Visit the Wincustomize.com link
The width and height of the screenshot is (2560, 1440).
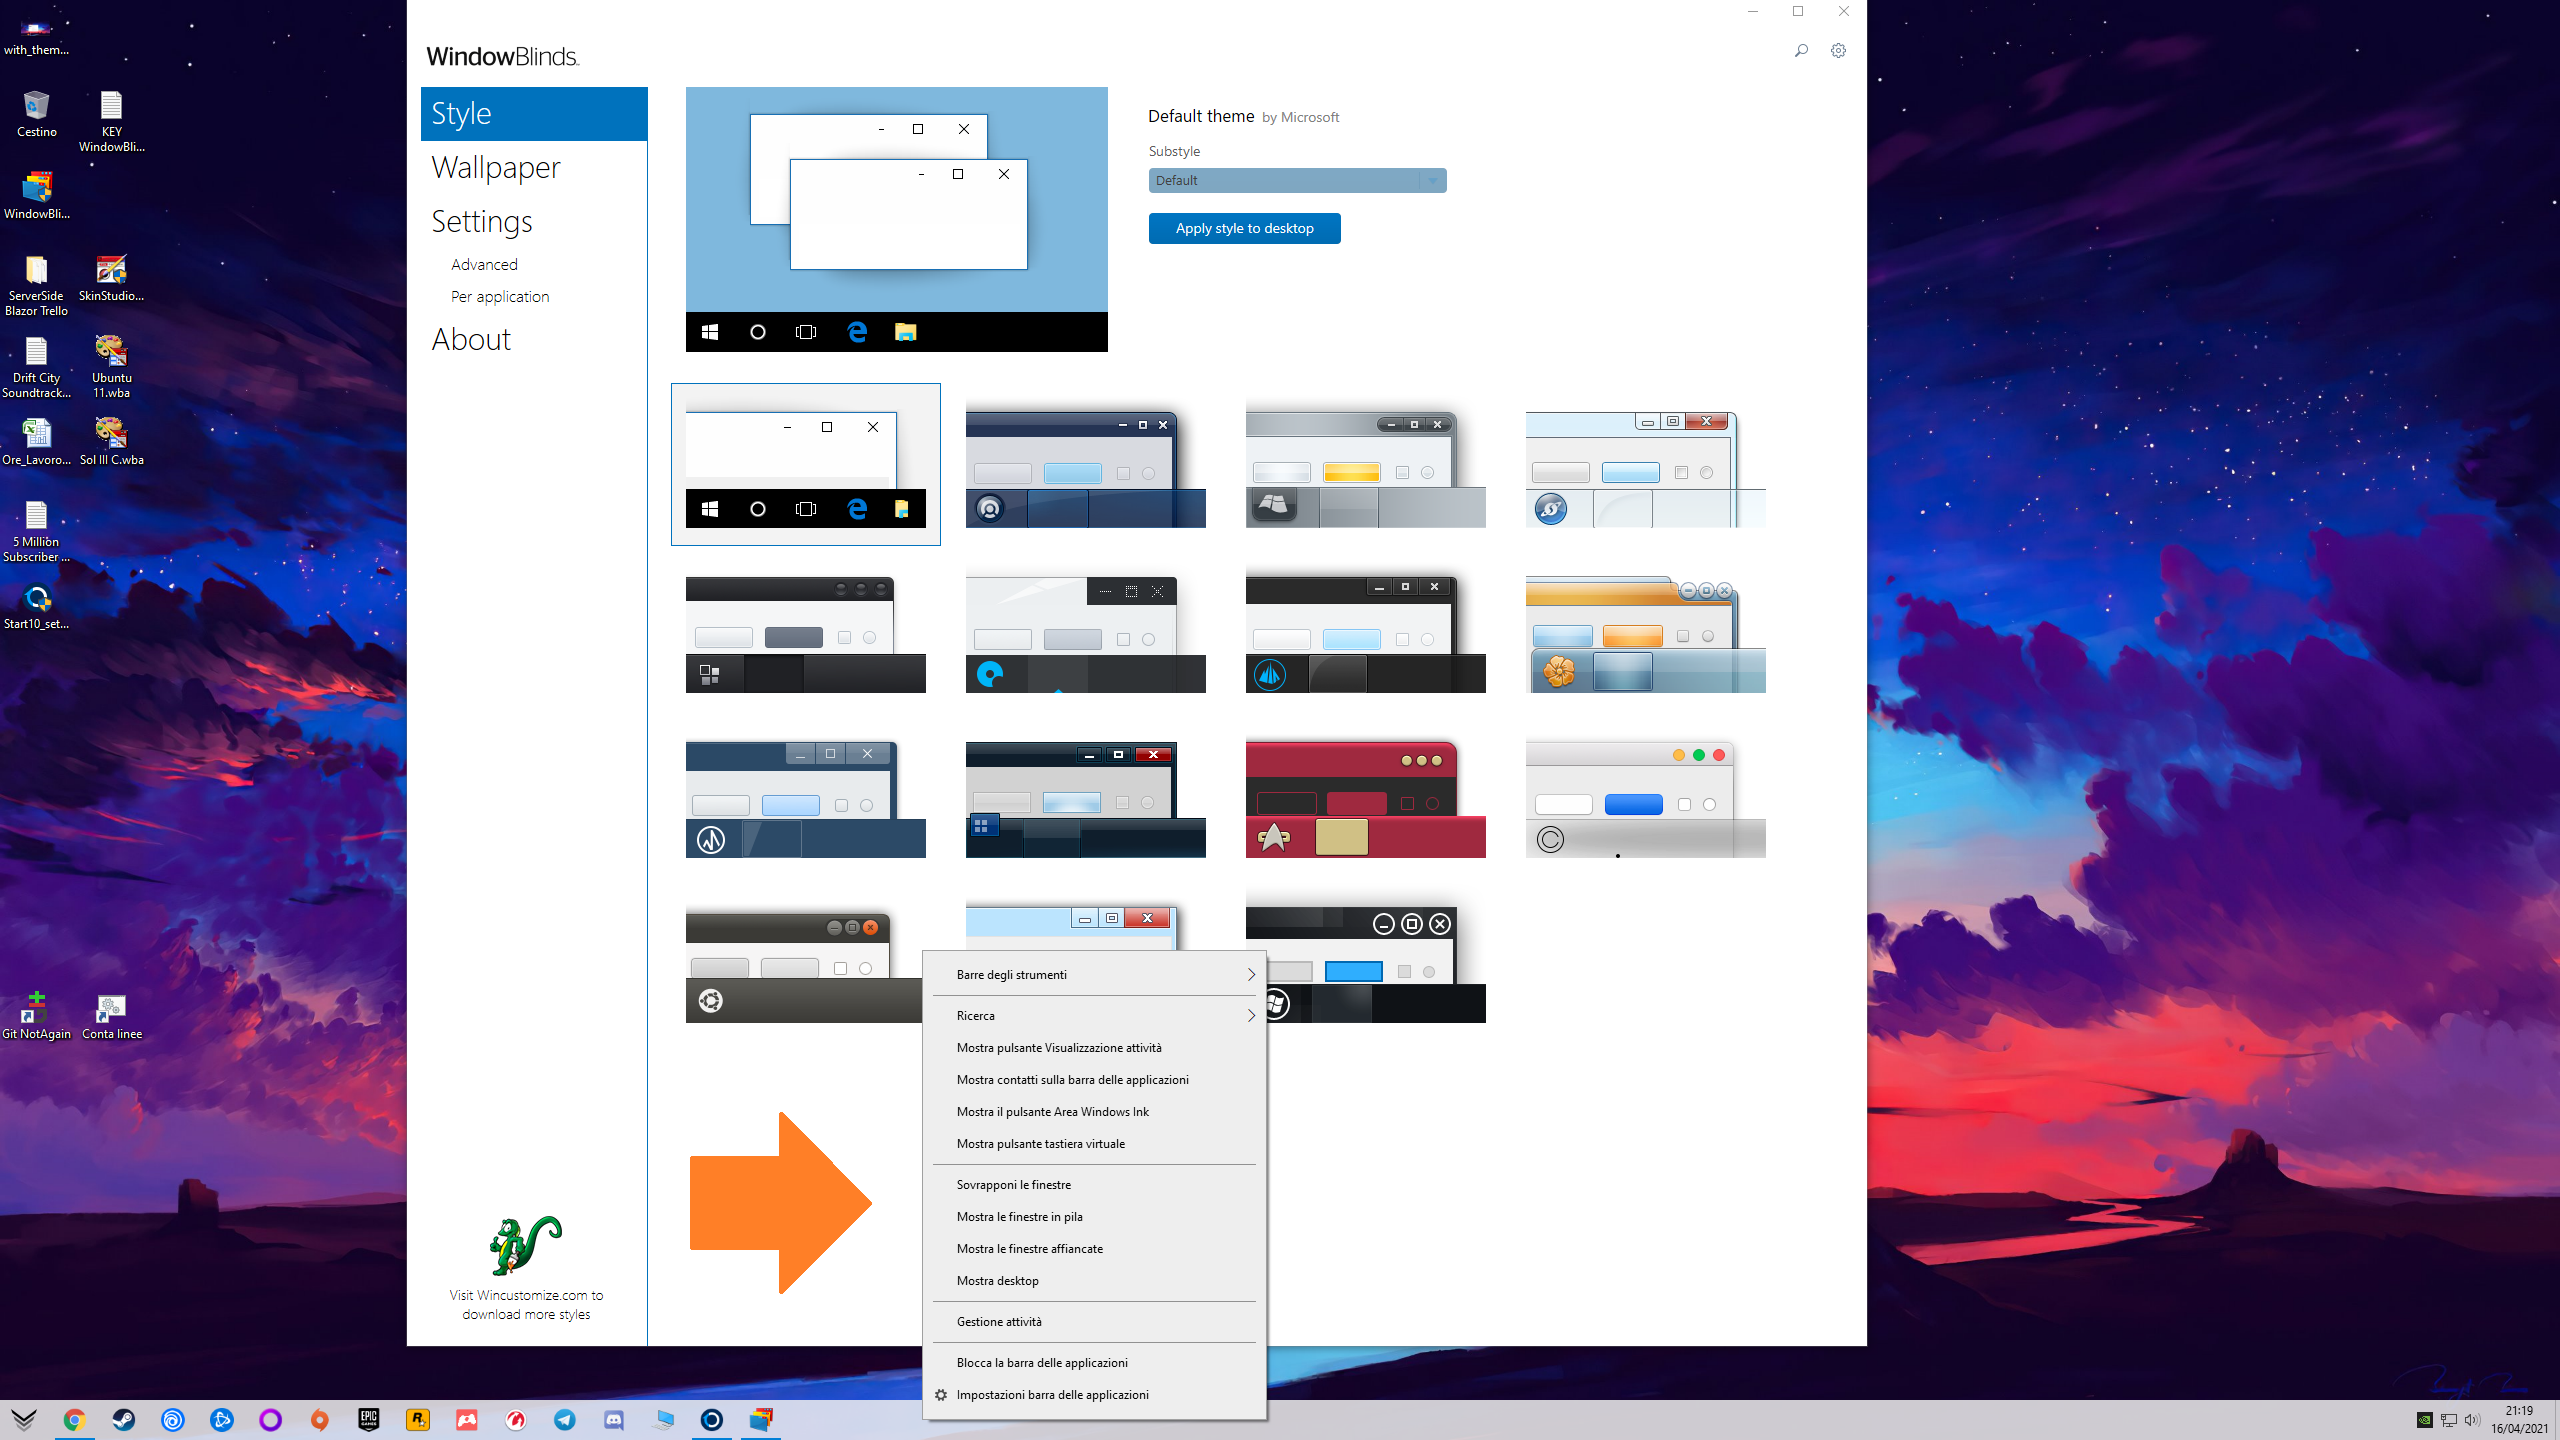point(526,1304)
